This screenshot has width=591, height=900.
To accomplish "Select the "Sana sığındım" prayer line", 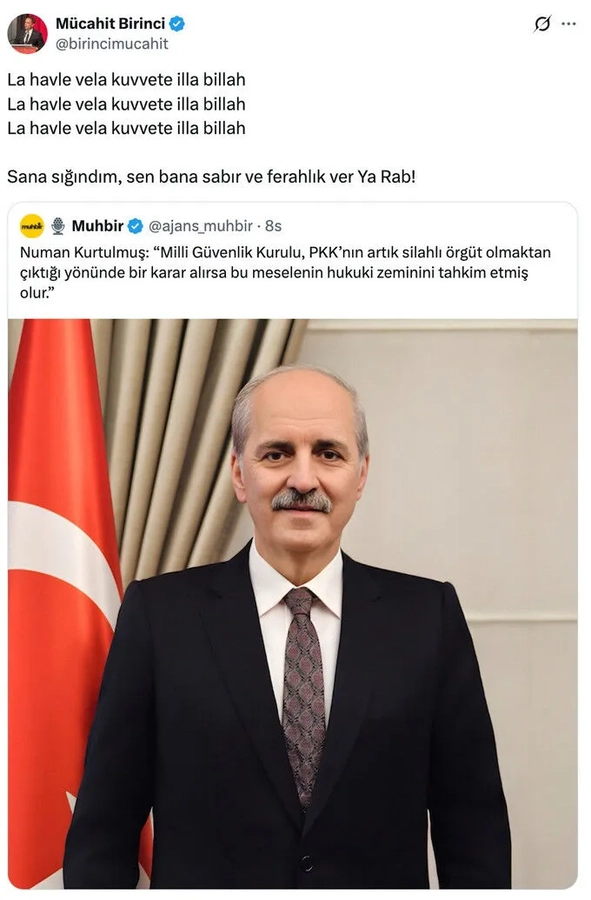I will point(211,176).
